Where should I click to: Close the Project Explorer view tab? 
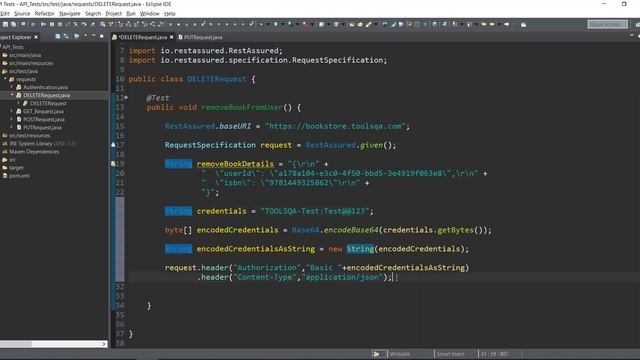point(36,37)
